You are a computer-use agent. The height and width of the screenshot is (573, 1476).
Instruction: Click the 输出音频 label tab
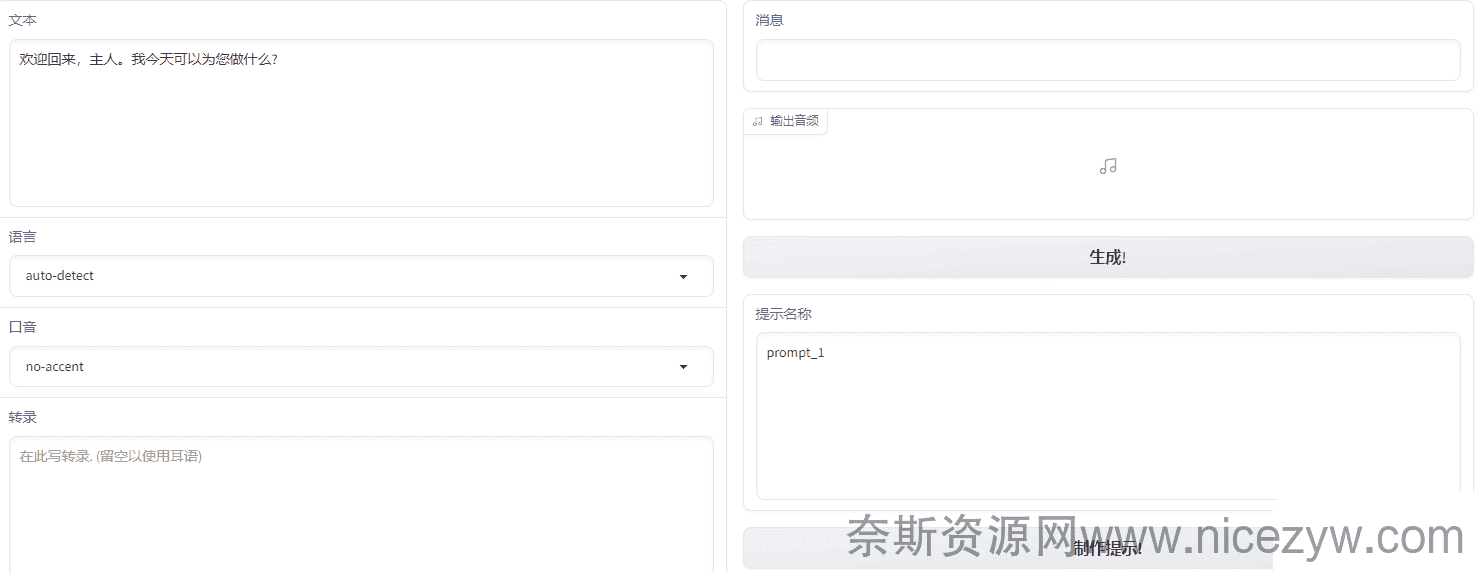(786, 121)
